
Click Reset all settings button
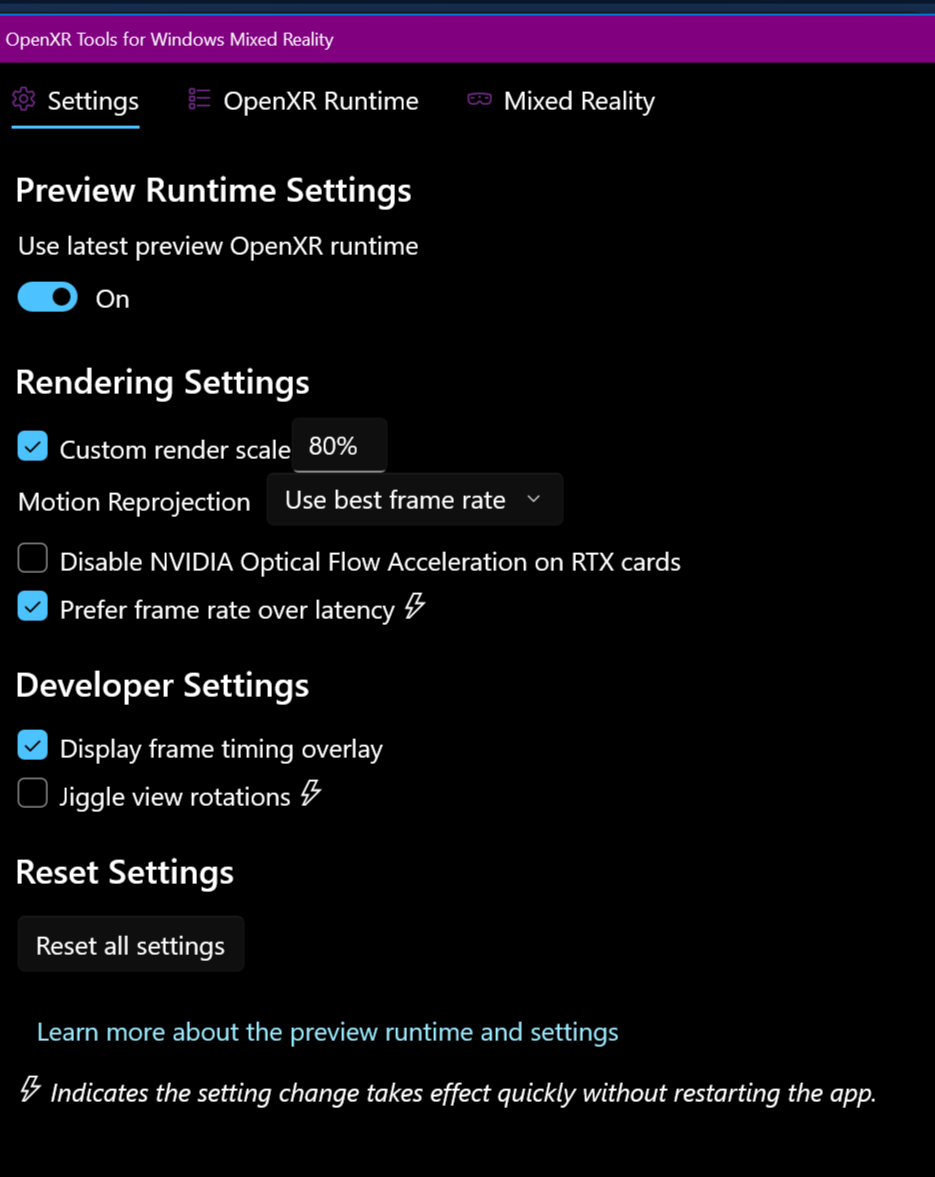click(x=130, y=945)
